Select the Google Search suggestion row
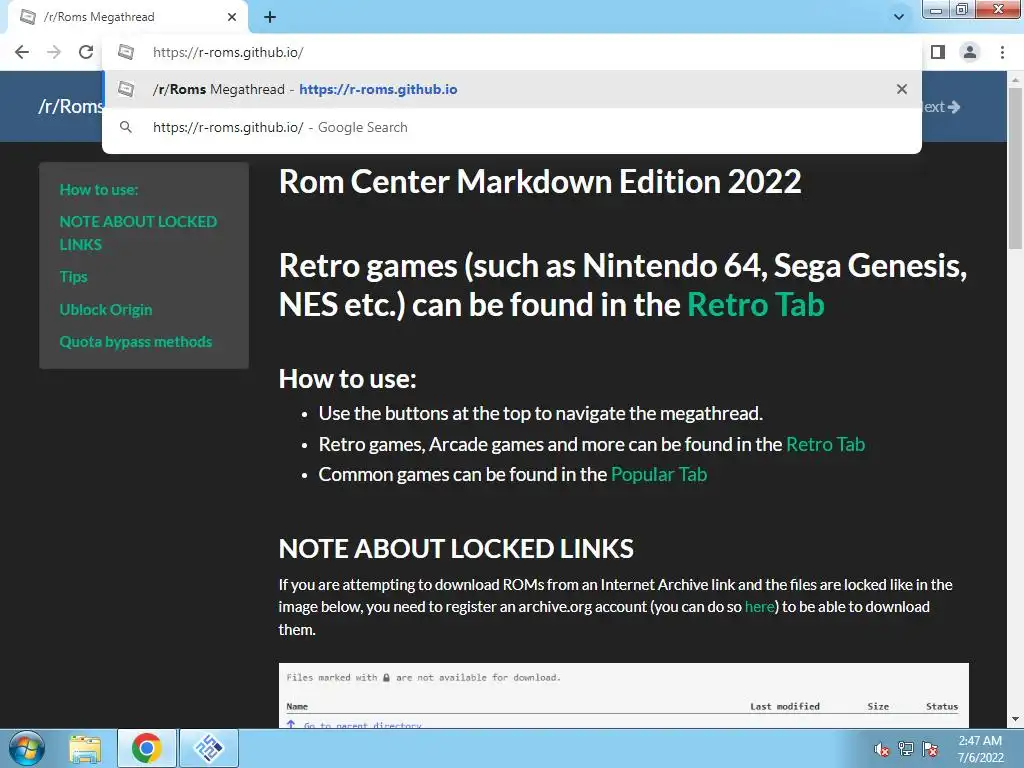The height and width of the screenshot is (768, 1024). [x=512, y=127]
